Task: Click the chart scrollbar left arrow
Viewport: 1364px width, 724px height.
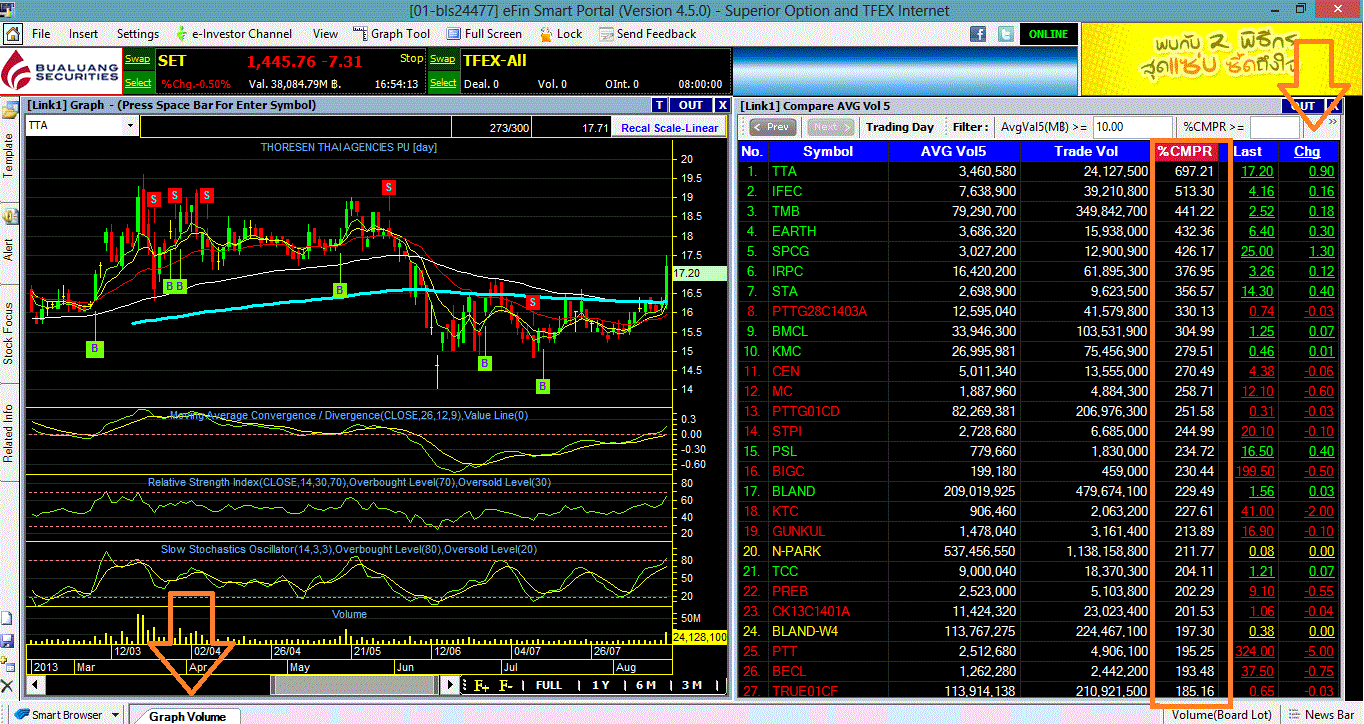Action: click(35, 685)
